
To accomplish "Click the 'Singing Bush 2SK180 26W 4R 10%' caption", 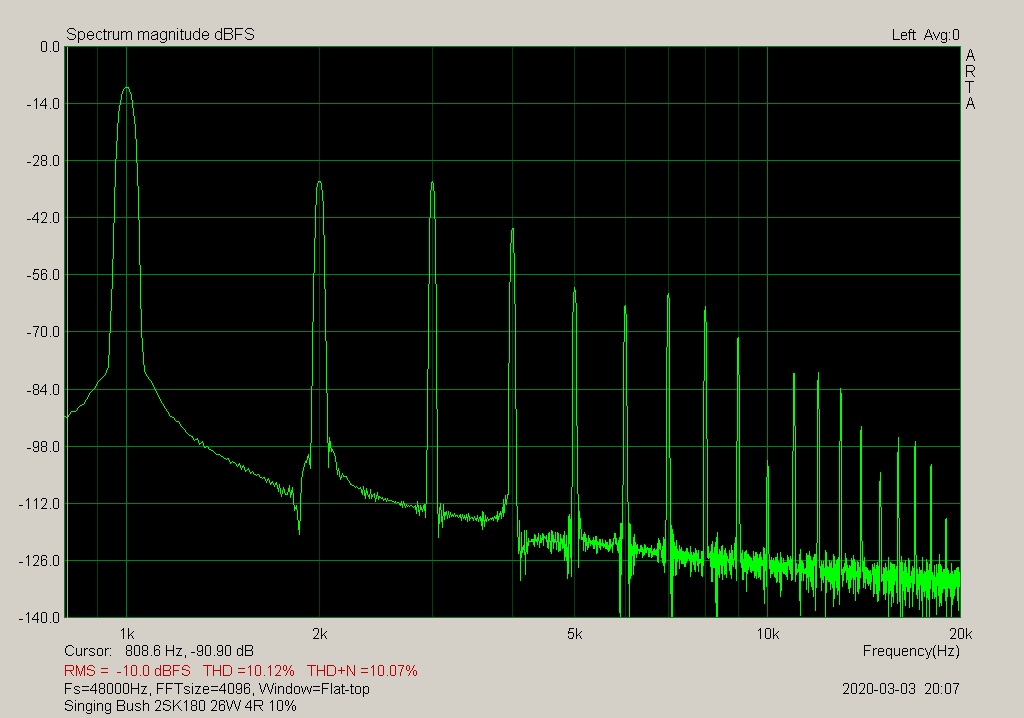I will pyautogui.click(x=180, y=706).
